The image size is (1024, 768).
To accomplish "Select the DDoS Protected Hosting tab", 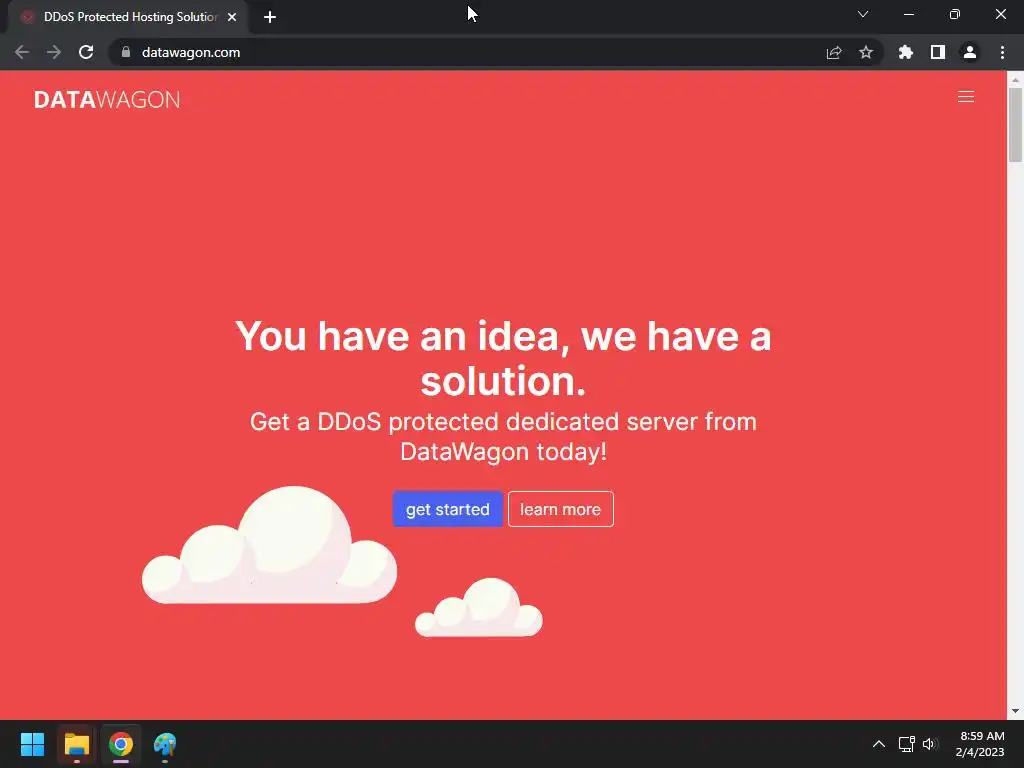I will 127,17.
